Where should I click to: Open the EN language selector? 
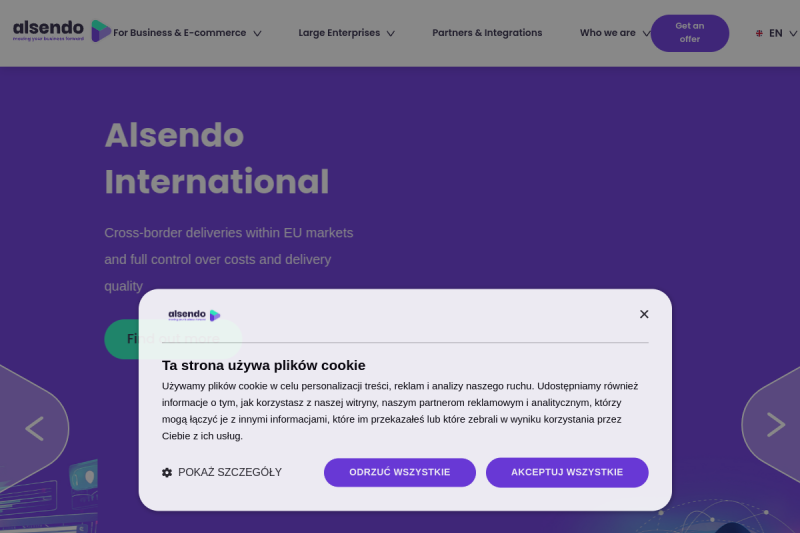click(776, 33)
